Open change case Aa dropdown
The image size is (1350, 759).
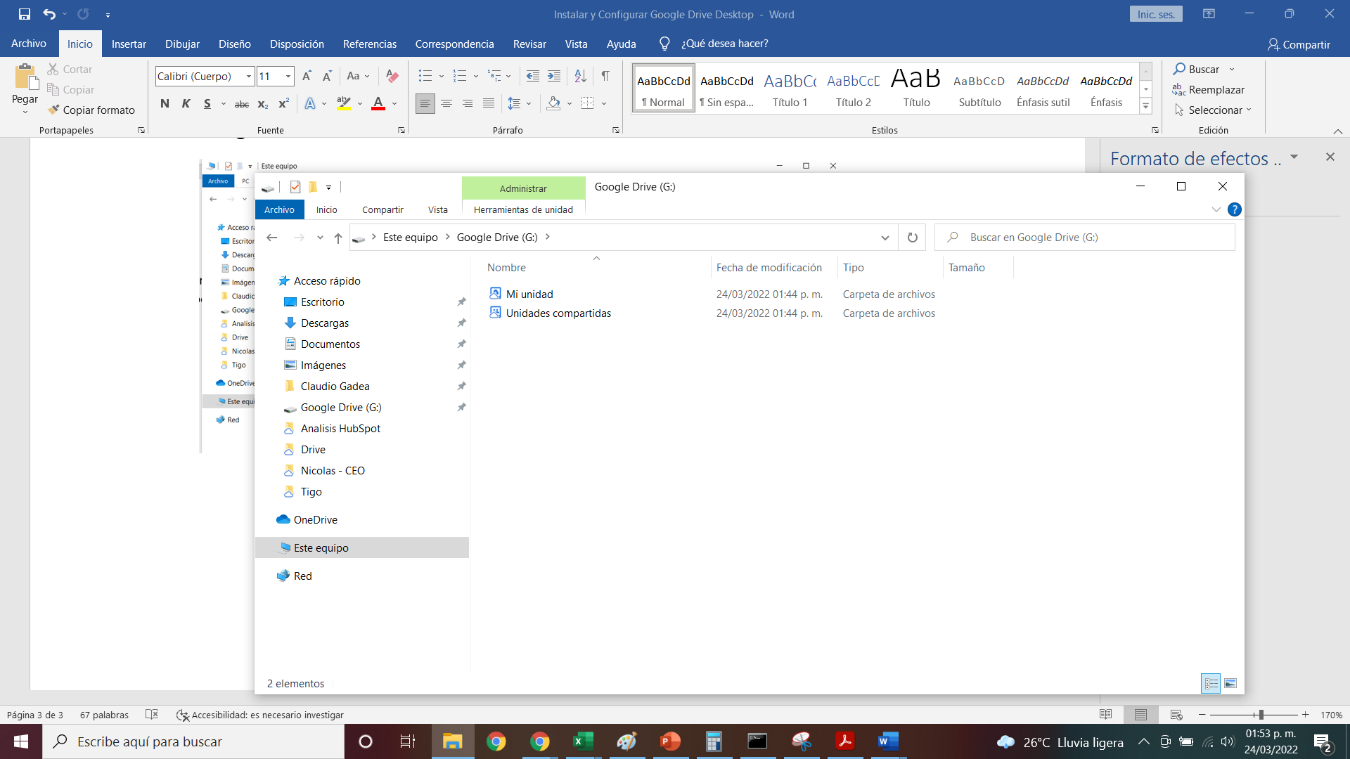coord(357,76)
